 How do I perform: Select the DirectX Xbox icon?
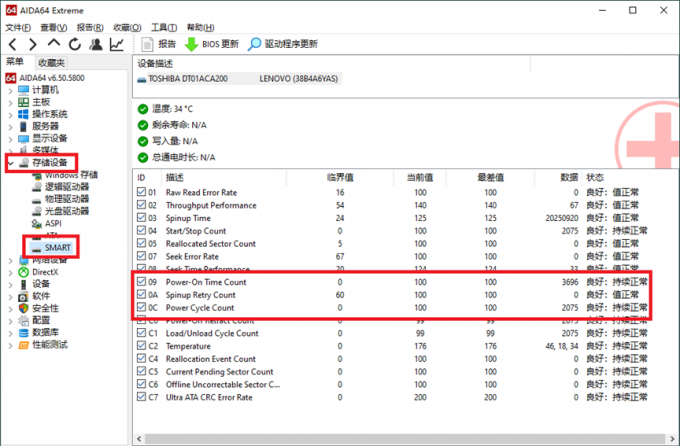23,272
